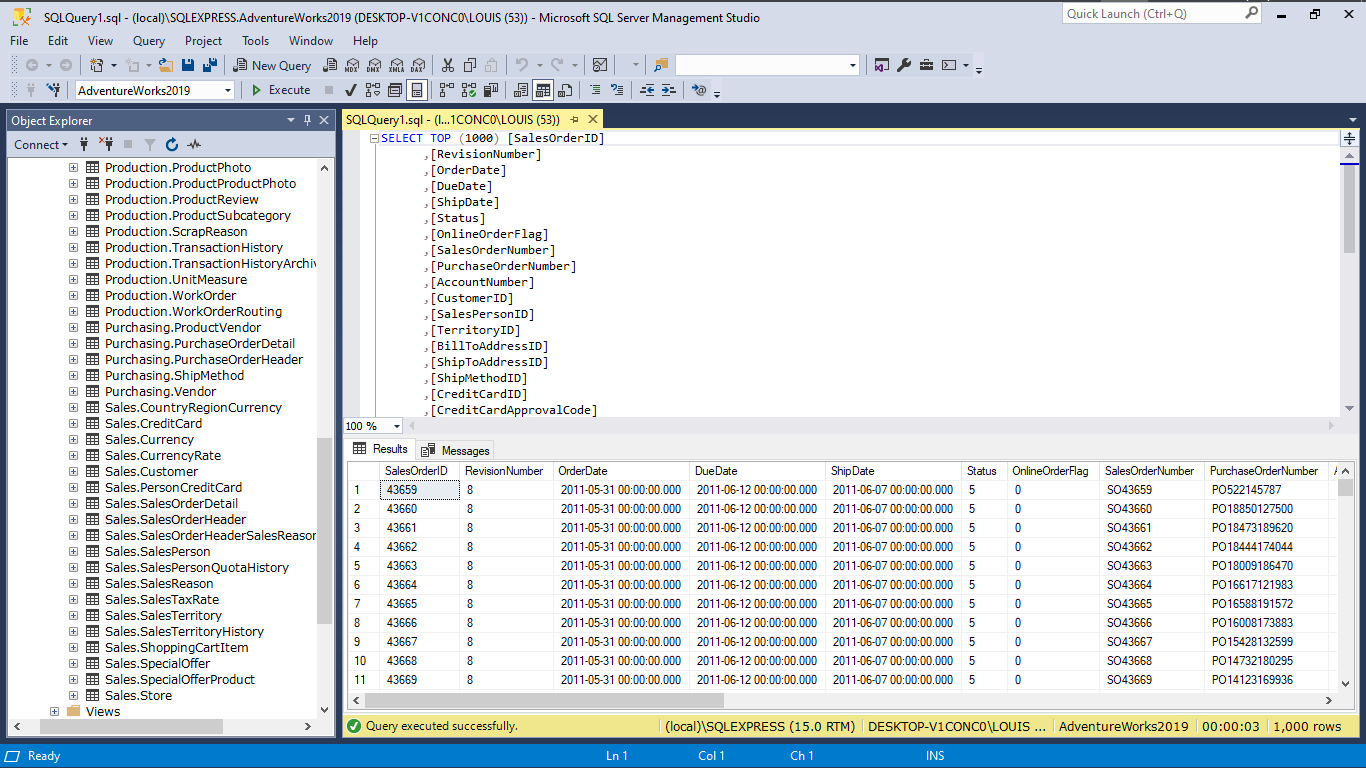Open the File menu
This screenshot has height=768, width=1366.
[x=19, y=41]
